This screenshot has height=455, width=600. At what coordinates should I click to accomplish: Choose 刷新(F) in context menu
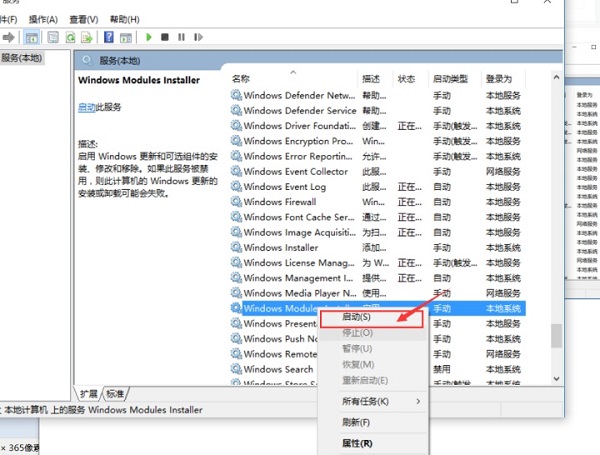(x=373, y=422)
